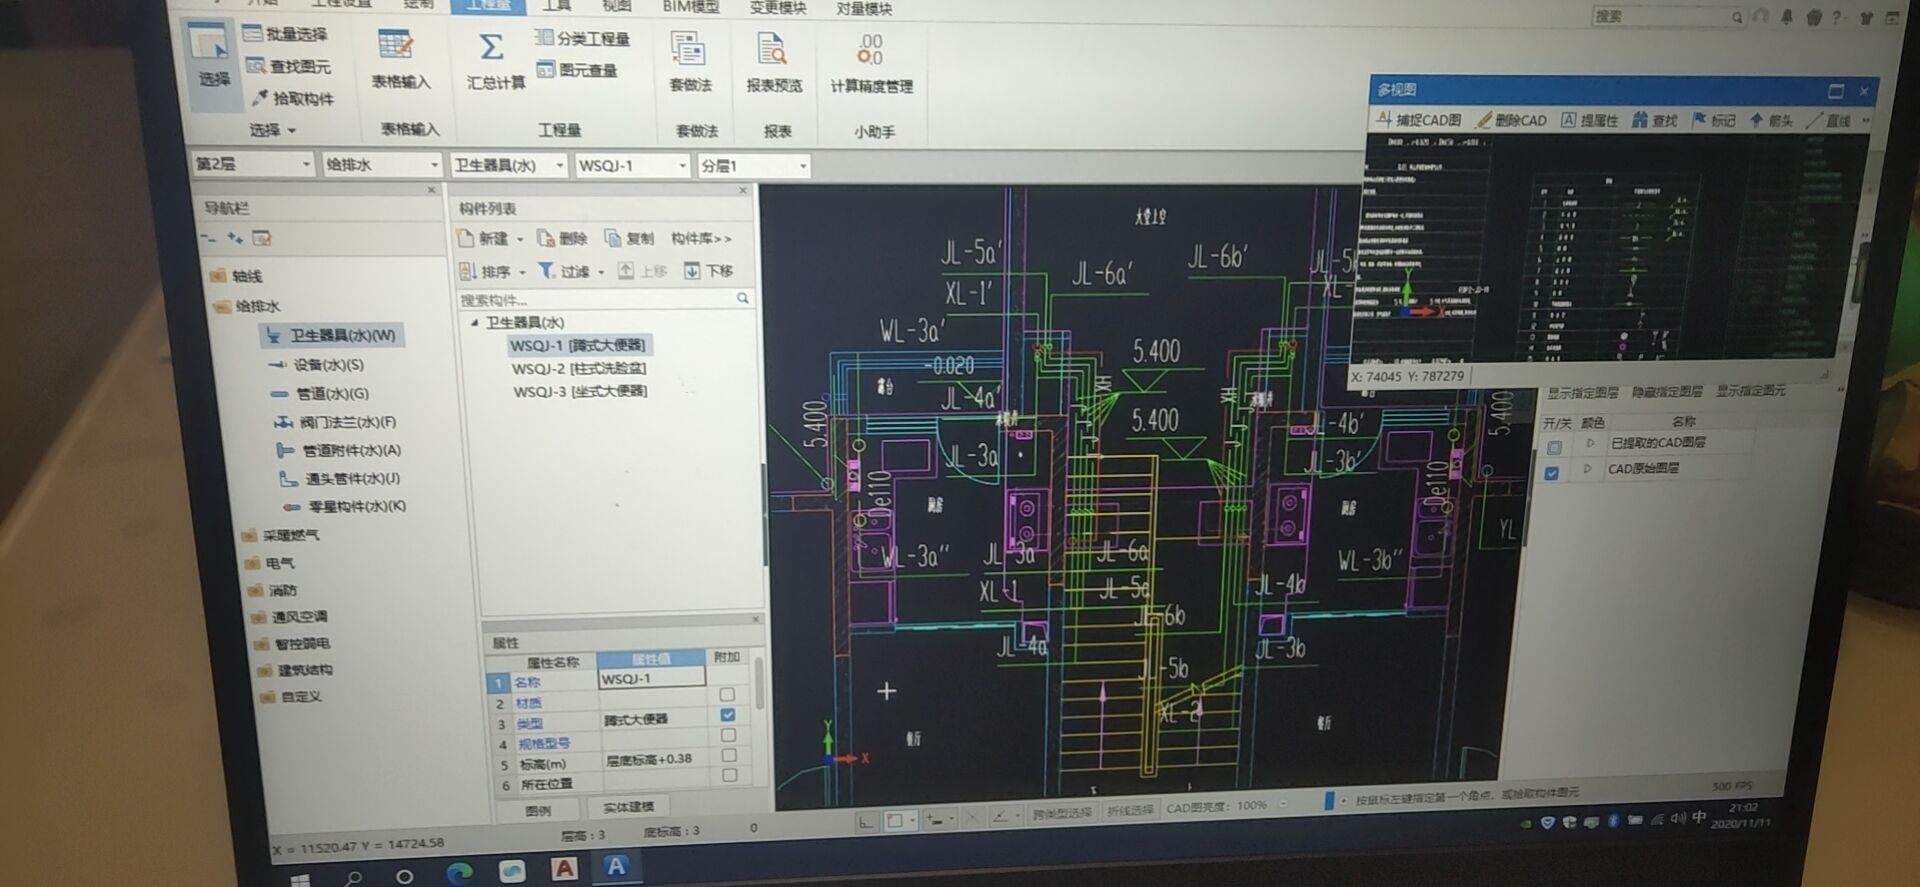Open the Windows Start menu
Image resolution: width=1920 pixels, height=887 pixels.
[x=299, y=879]
